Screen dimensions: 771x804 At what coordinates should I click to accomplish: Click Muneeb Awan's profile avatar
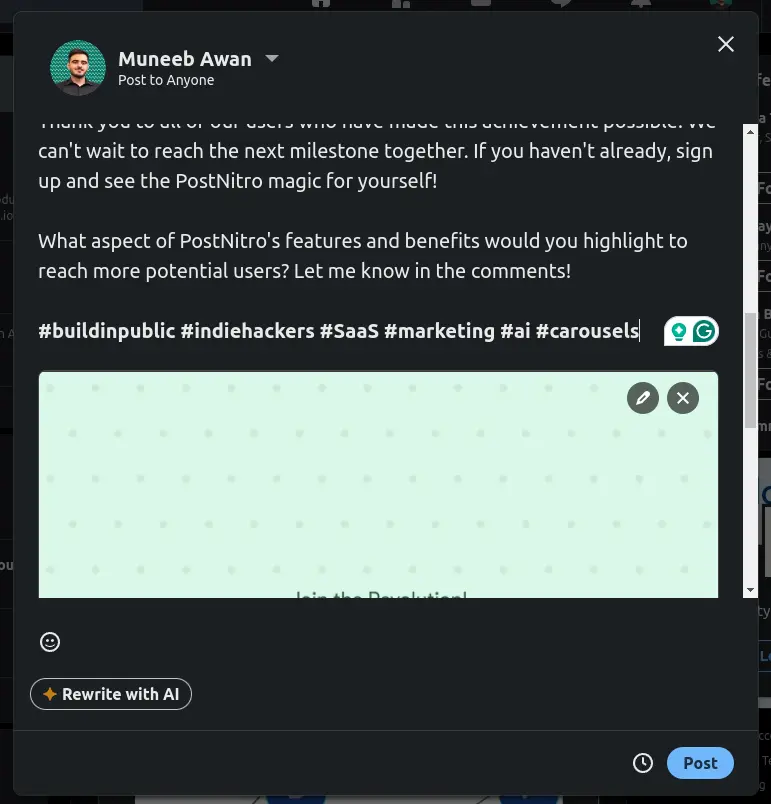78,68
